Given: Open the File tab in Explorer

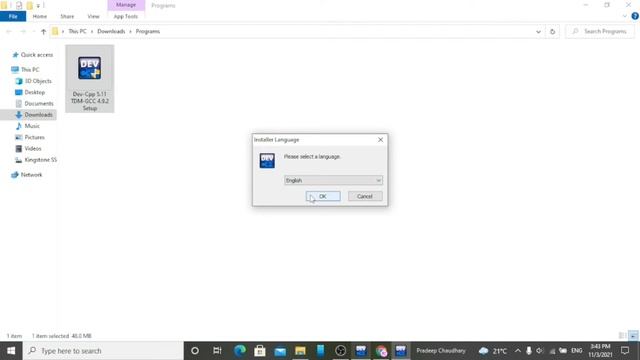Looking at the screenshot, I should point(13,16).
